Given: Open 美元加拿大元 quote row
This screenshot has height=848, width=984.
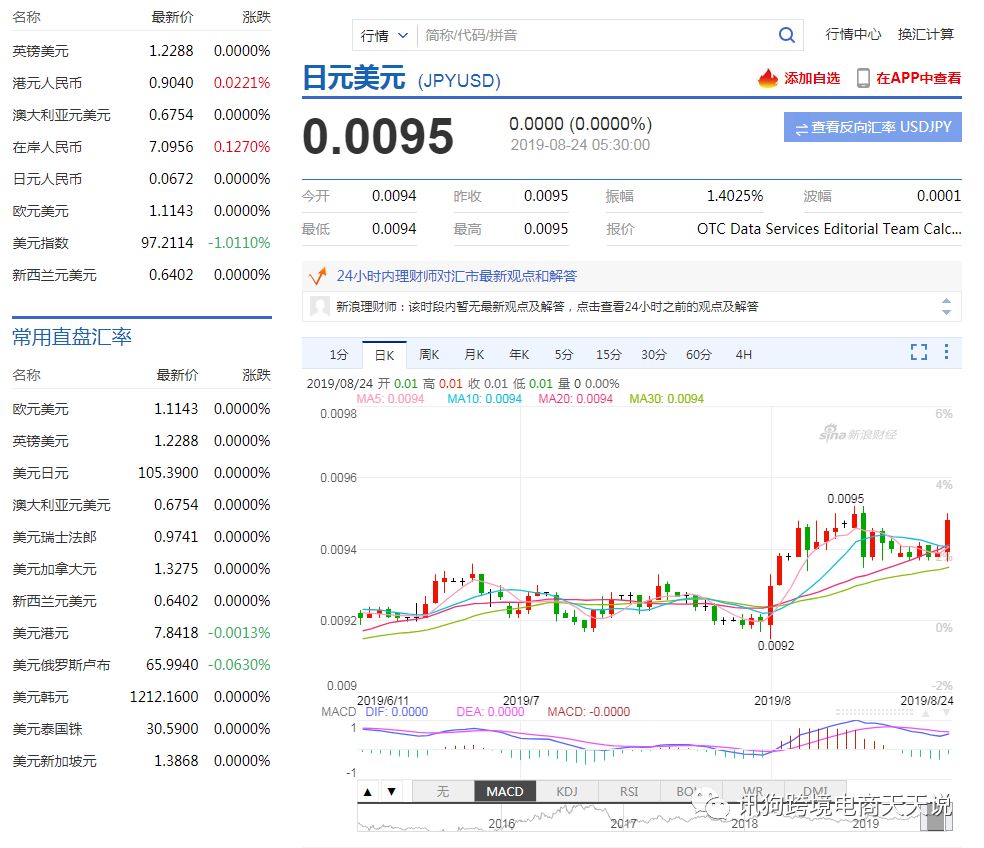Looking at the screenshot, I should (x=141, y=569).
